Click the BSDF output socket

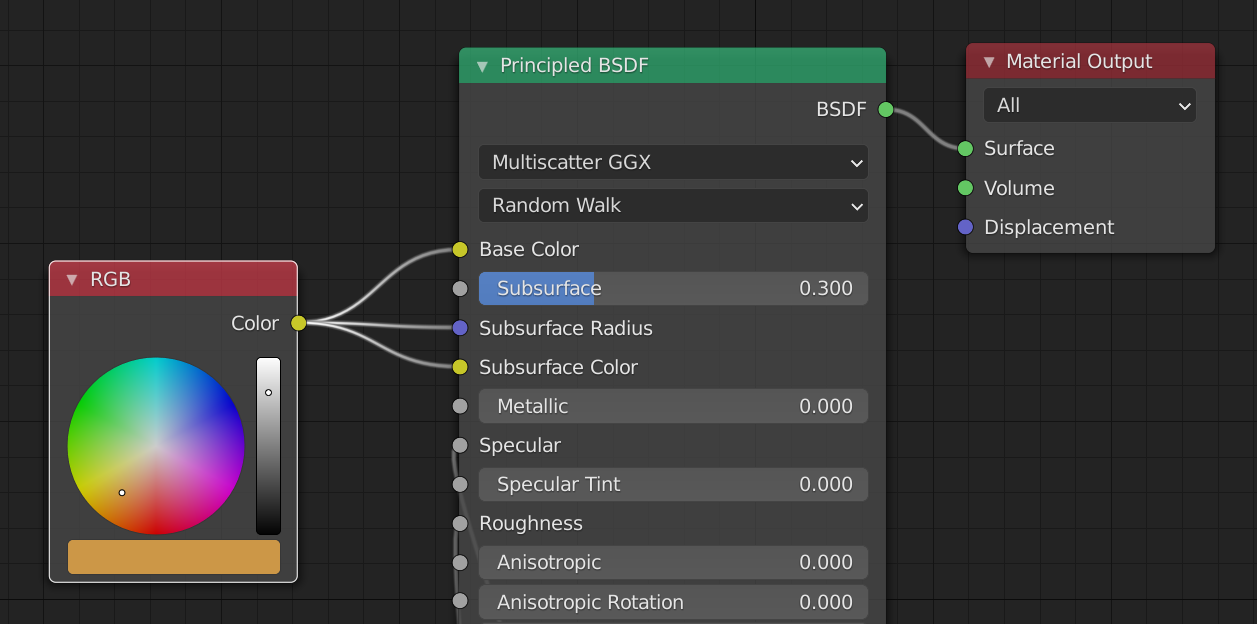(x=885, y=110)
